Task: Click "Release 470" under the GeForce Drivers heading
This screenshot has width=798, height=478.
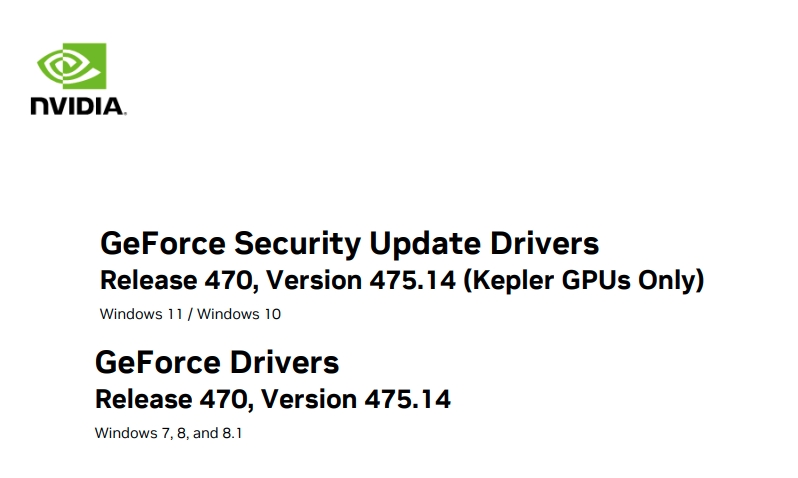Action: coord(172,399)
